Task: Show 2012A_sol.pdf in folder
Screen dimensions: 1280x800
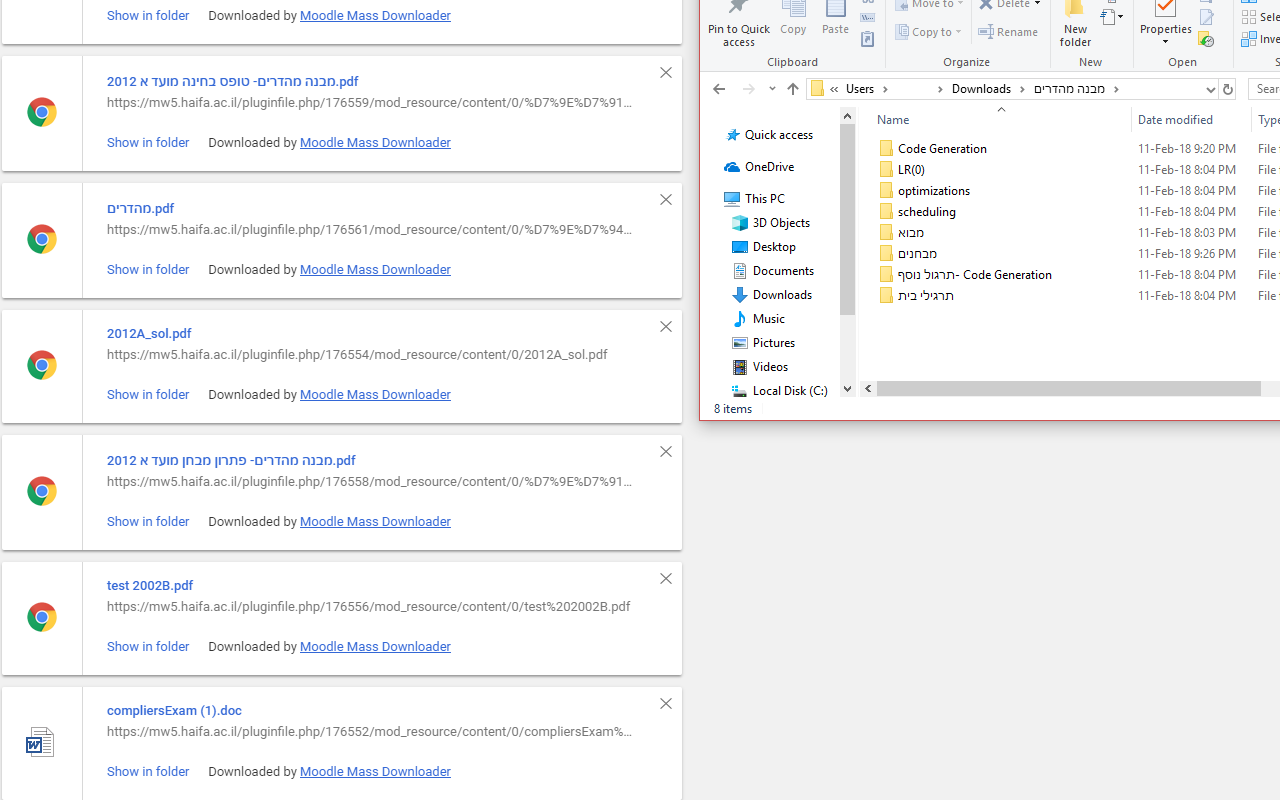Action: (x=148, y=395)
